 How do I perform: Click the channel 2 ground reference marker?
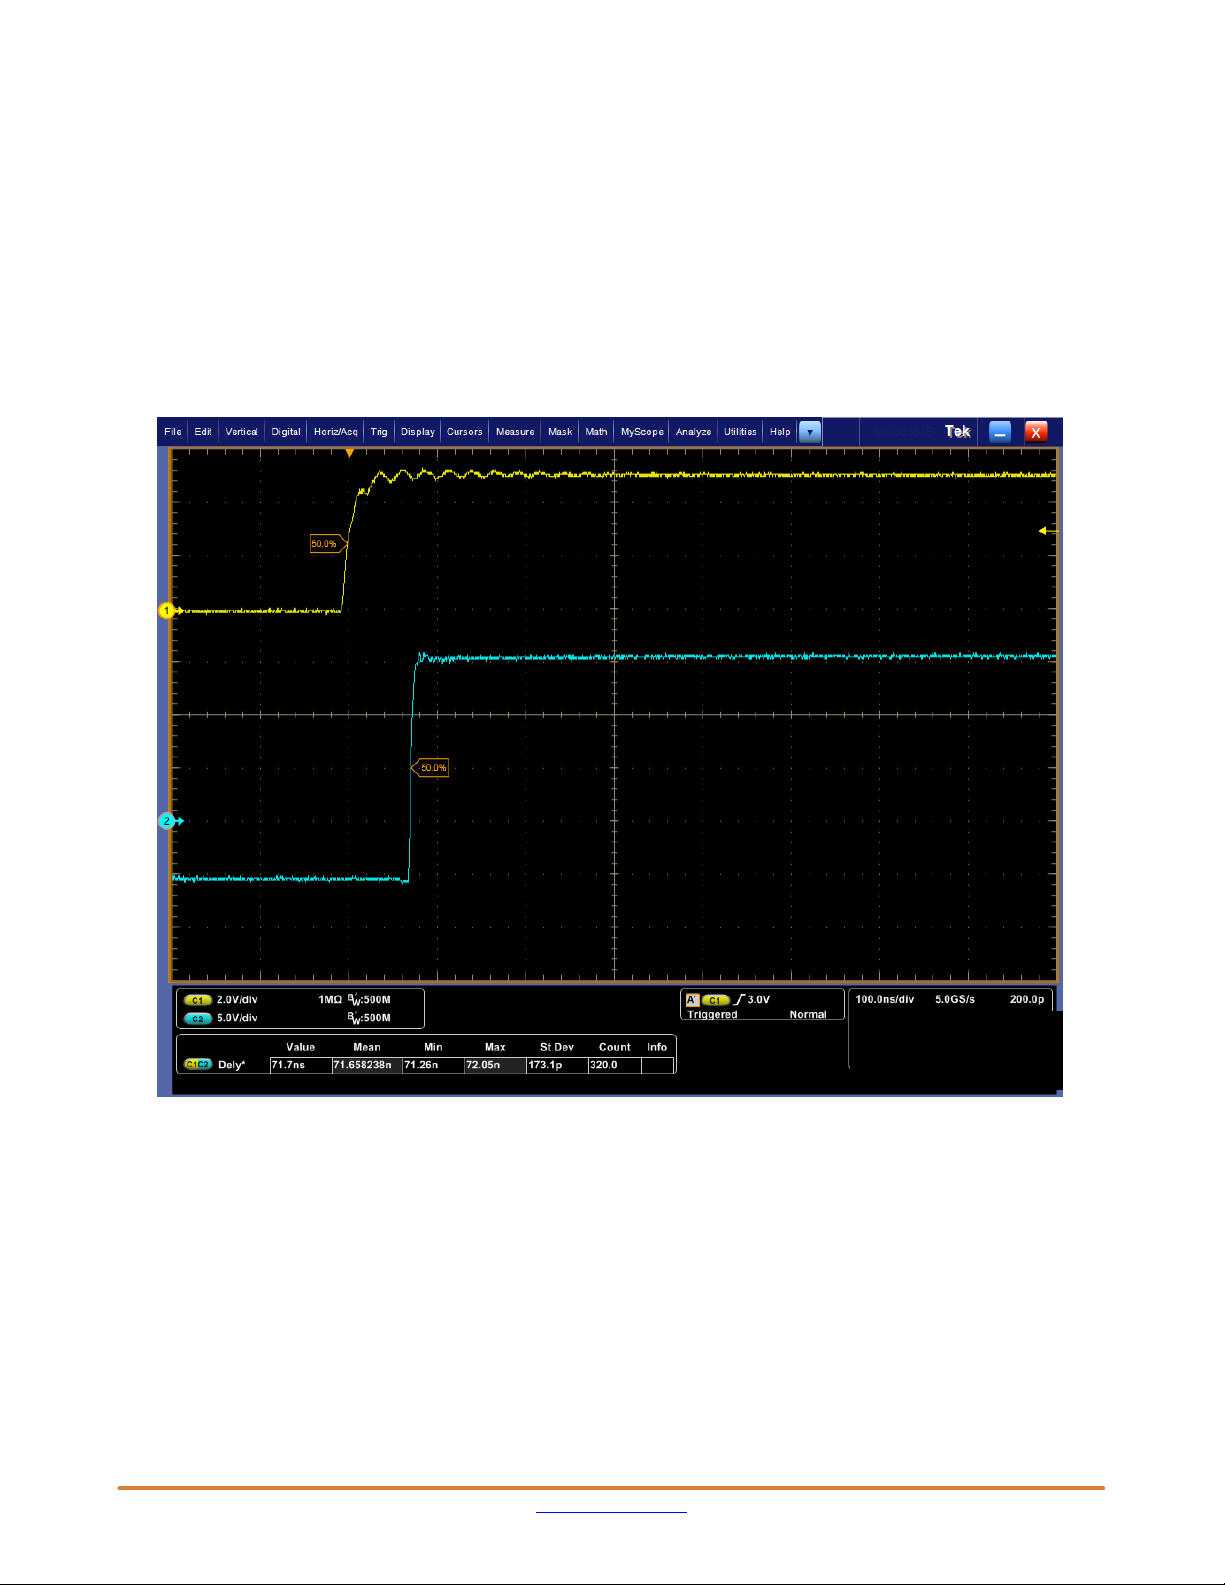pyautogui.click(x=167, y=821)
